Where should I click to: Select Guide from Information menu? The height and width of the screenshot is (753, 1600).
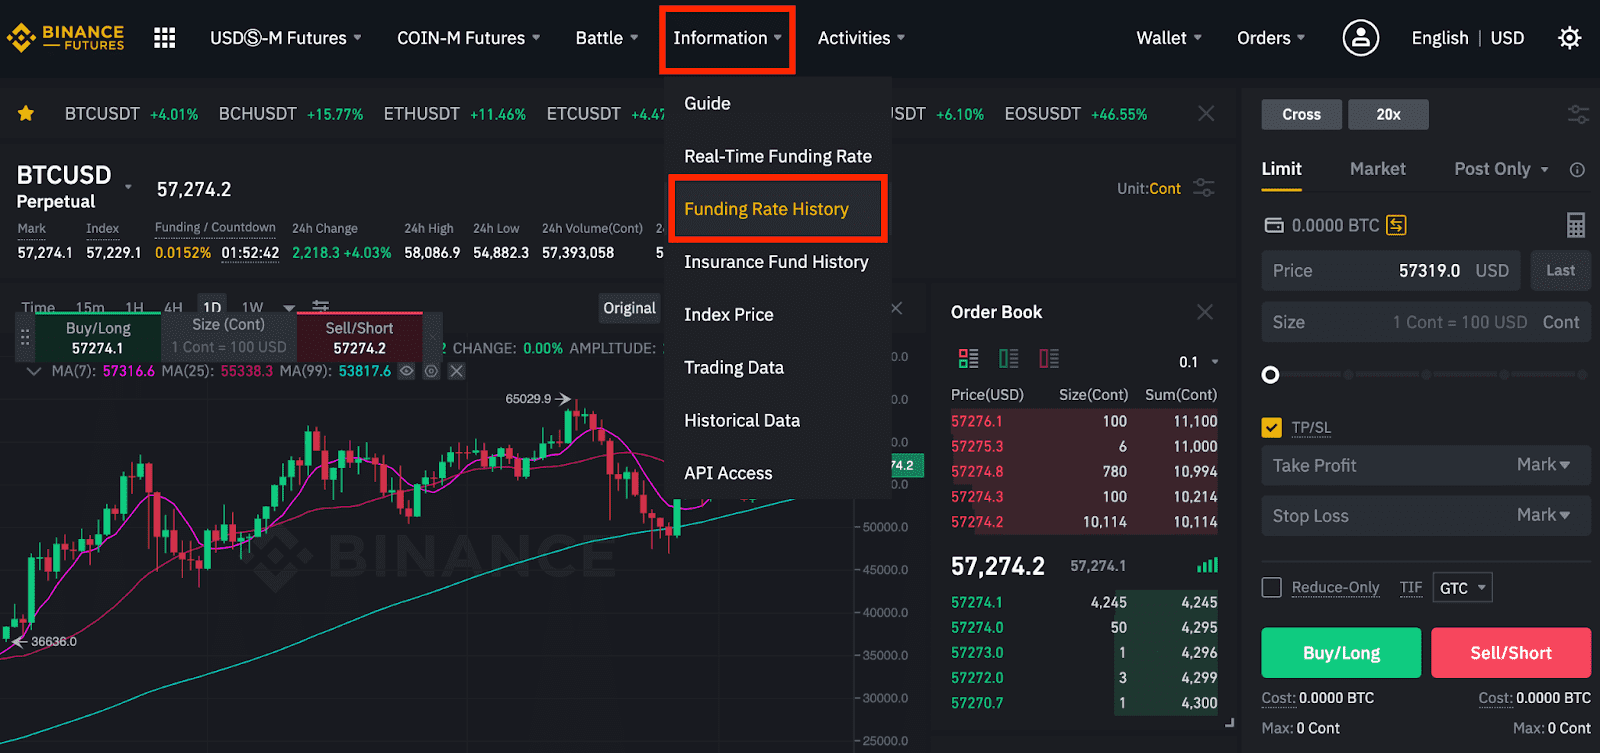click(x=707, y=103)
